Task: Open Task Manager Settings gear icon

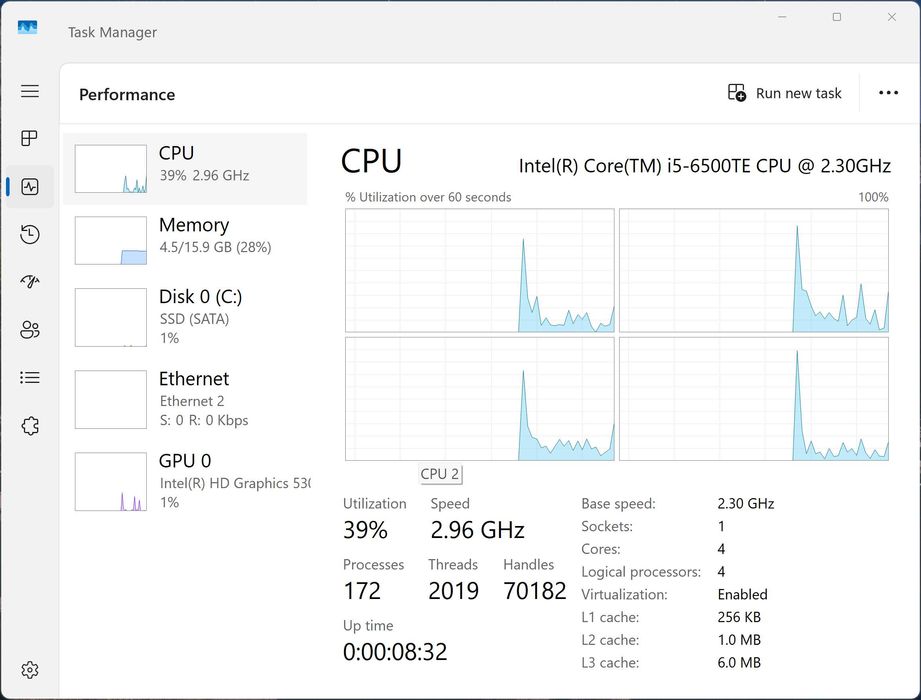Action: [x=30, y=670]
